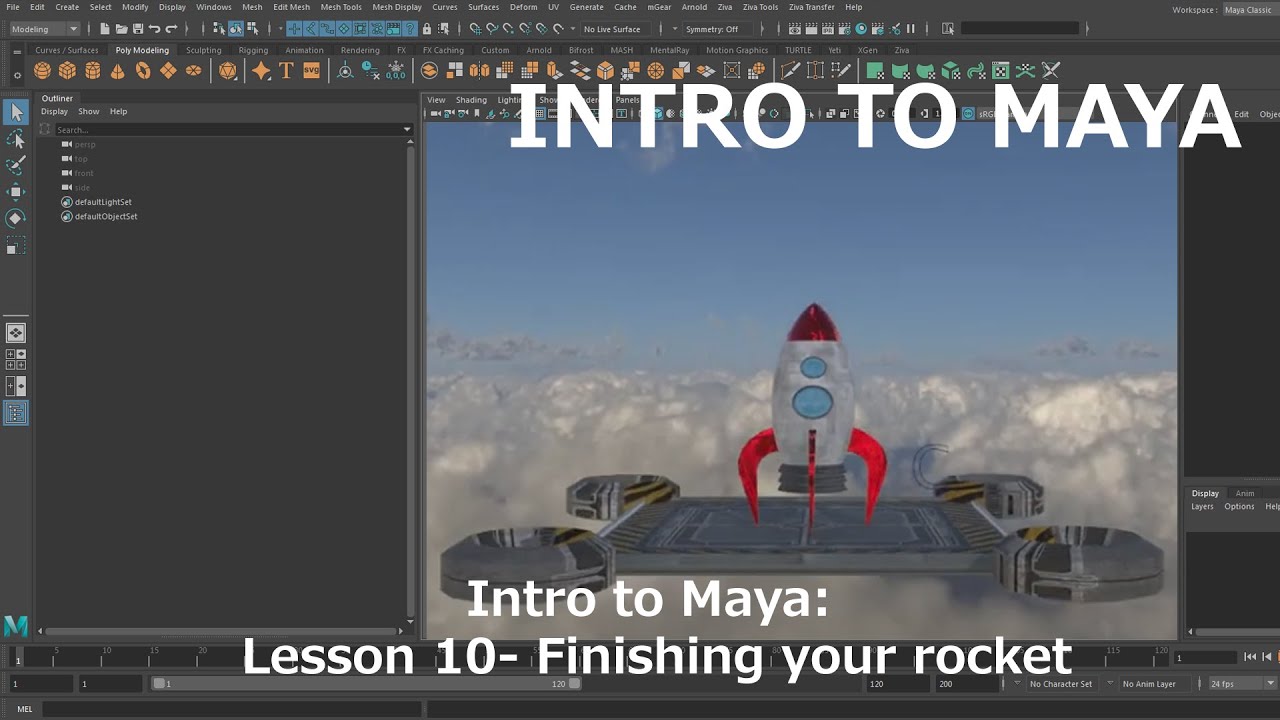This screenshot has width=1280, height=720.
Task: Switch to the Sculpting shelf tab
Action: (x=204, y=50)
